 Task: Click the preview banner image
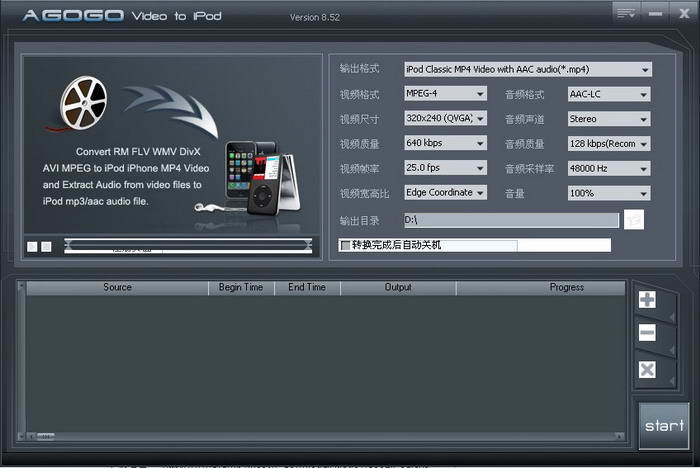click(x=173, y=144)
